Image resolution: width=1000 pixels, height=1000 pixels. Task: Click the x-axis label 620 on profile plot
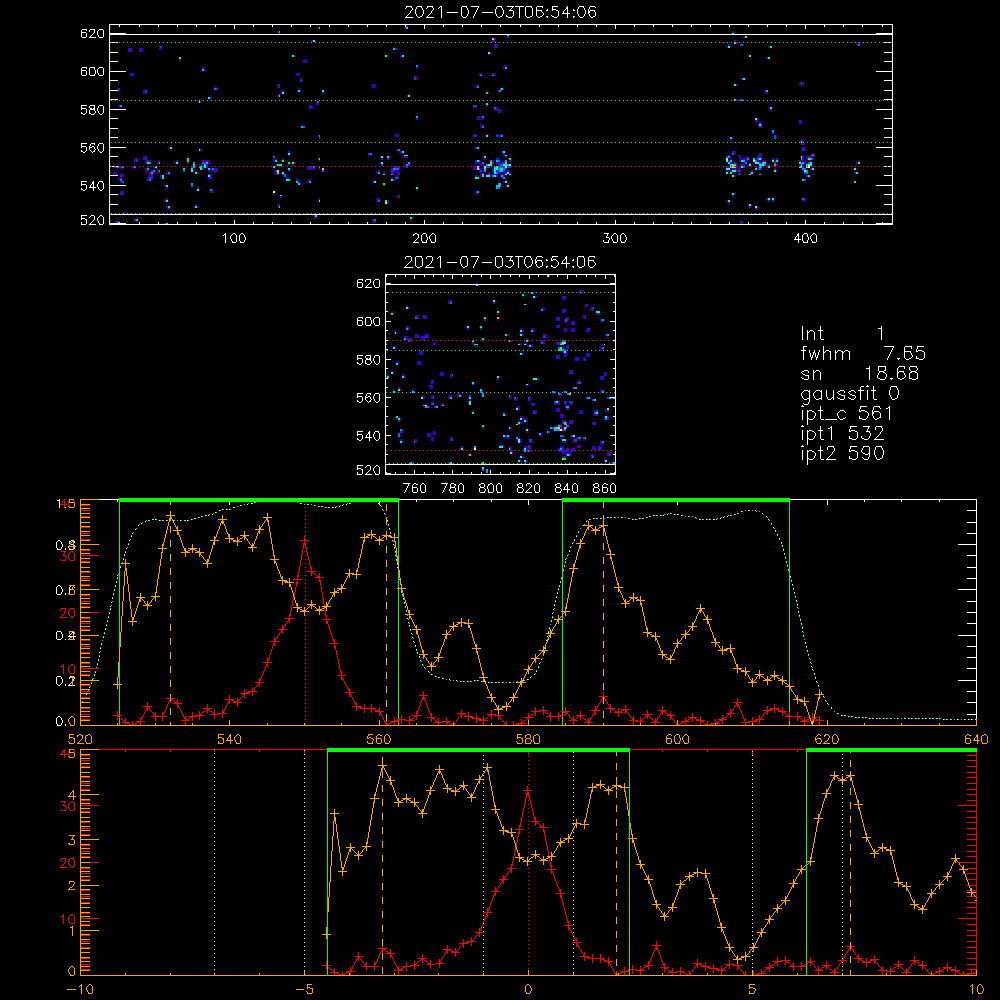click(827, 739)
